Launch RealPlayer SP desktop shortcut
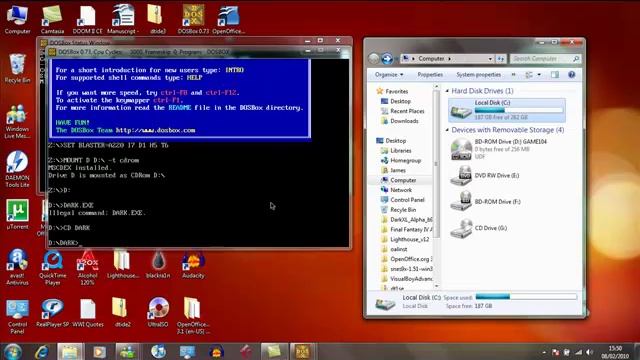This screenshot has width=640, height=360. click(52, 313)
